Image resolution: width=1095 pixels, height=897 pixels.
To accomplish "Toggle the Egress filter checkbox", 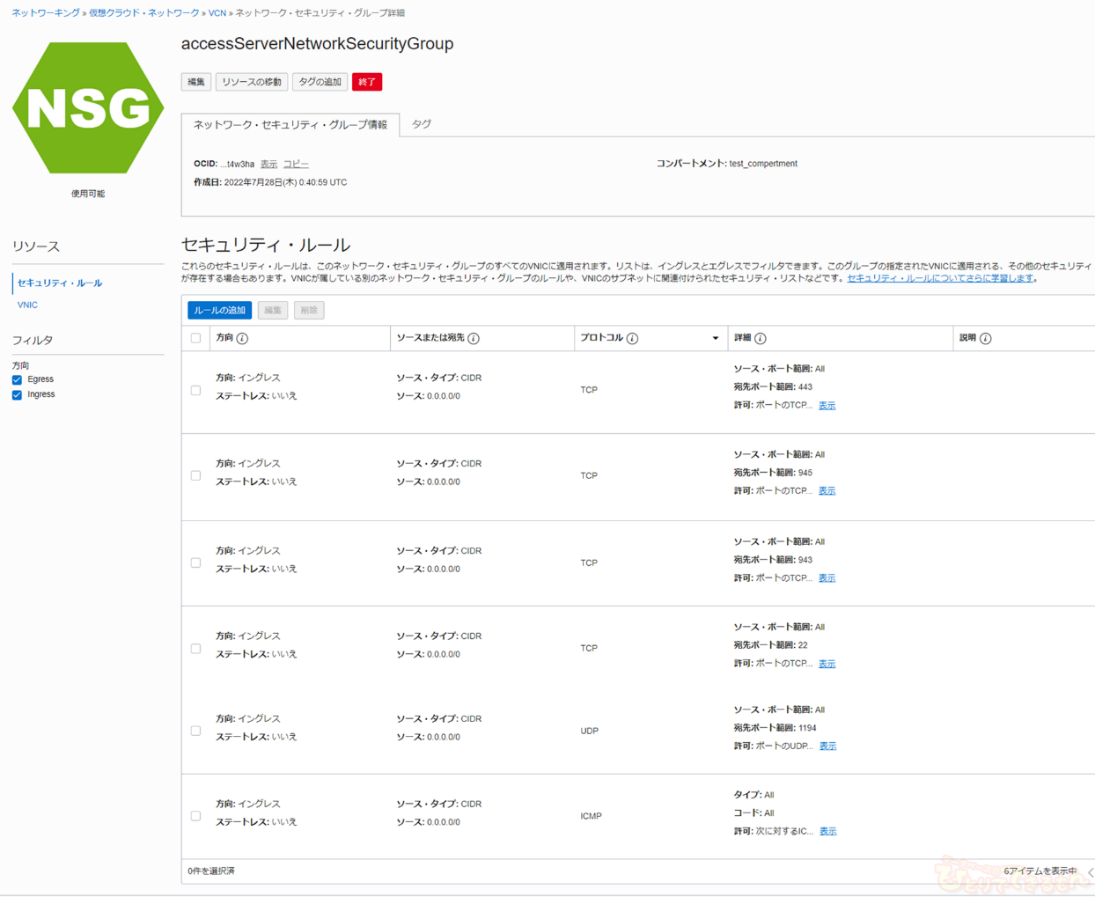I will [17, 380].
